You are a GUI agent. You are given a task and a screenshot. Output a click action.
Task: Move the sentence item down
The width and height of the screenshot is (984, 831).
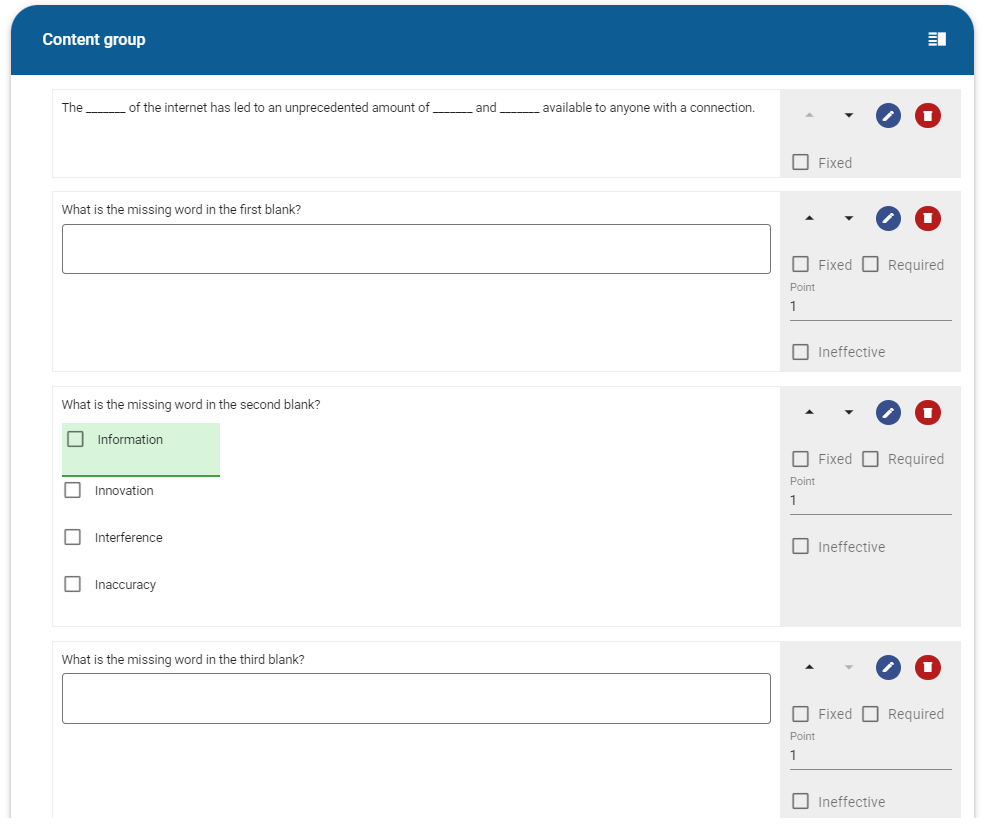click(x=848, y=115)
